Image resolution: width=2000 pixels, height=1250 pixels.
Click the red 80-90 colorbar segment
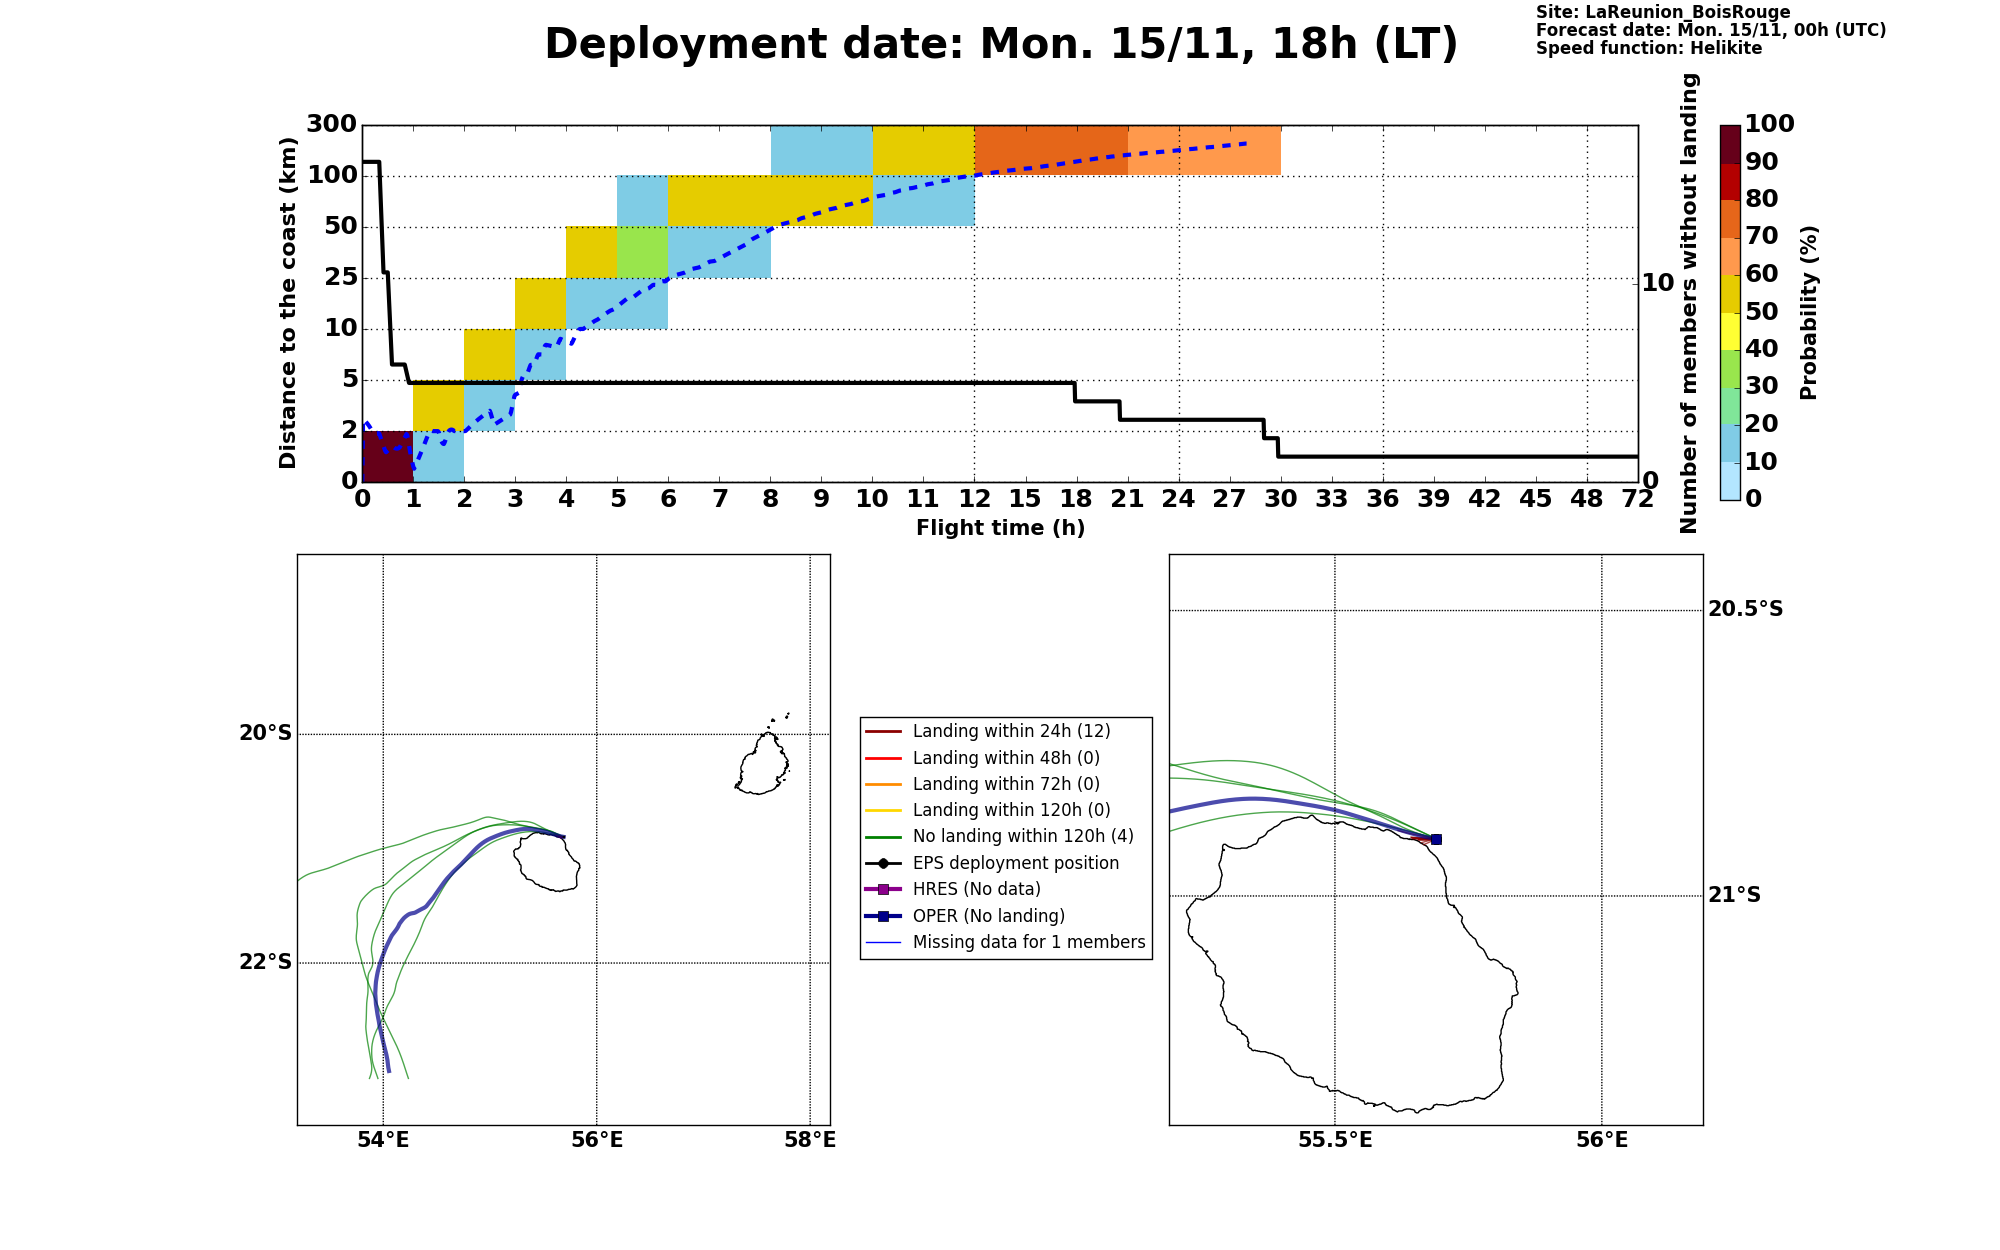pyautogui.click(x=1730, y=182)
